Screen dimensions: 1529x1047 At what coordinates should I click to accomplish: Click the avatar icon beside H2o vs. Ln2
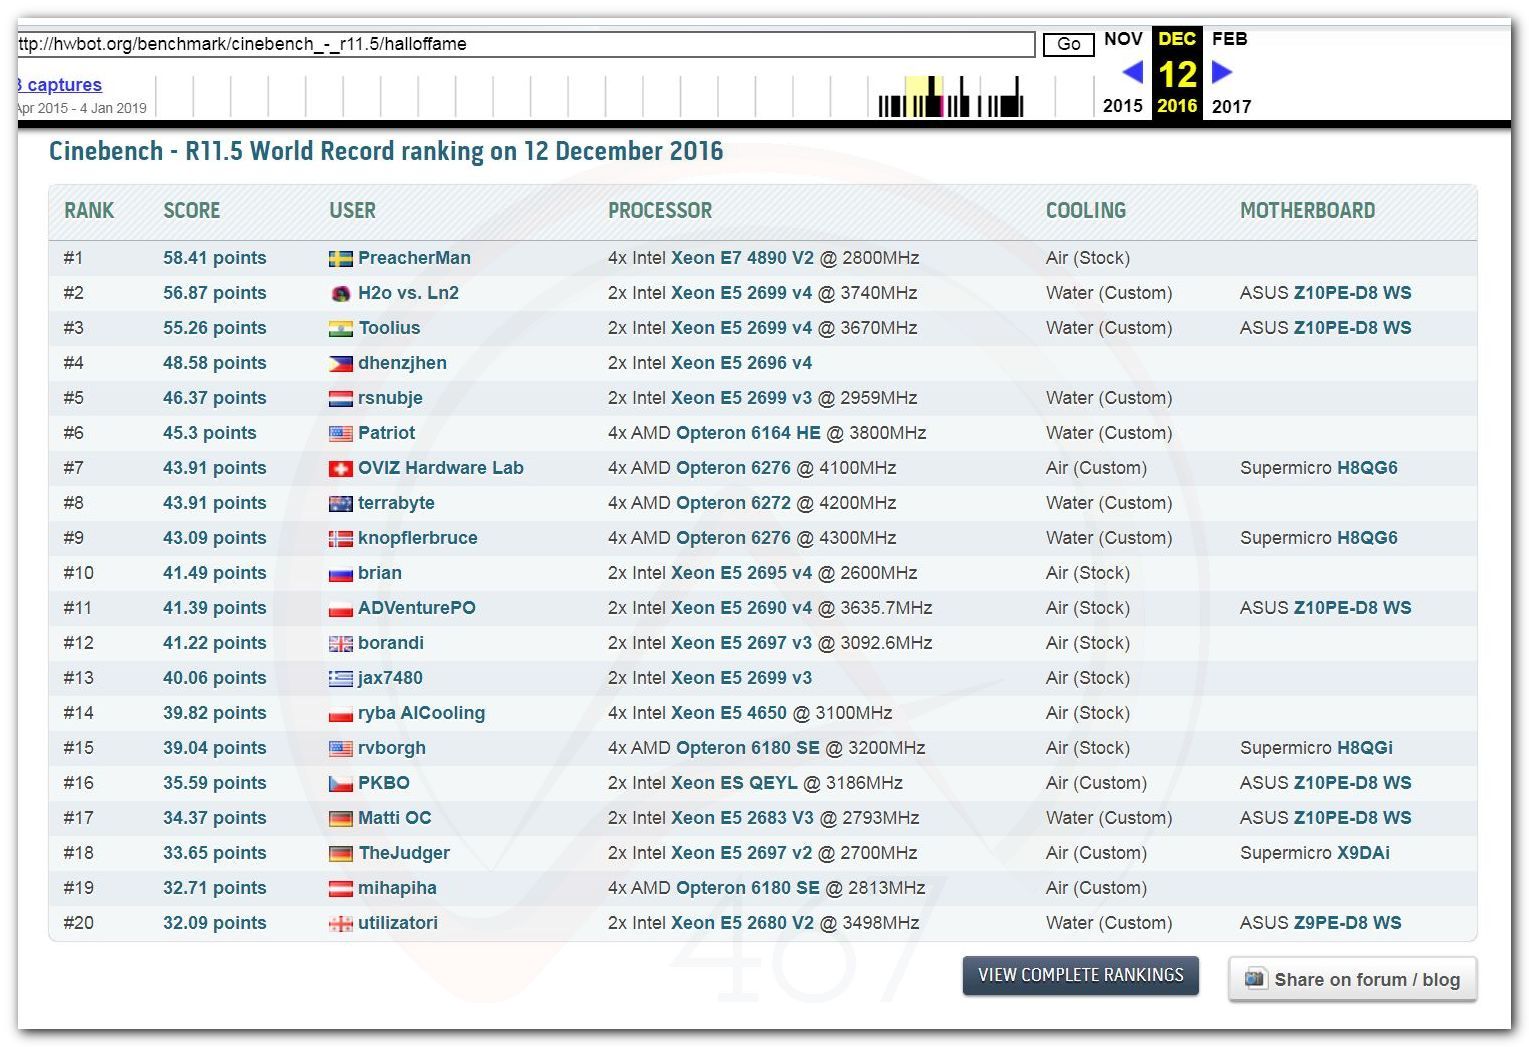(x=340, y=294)
